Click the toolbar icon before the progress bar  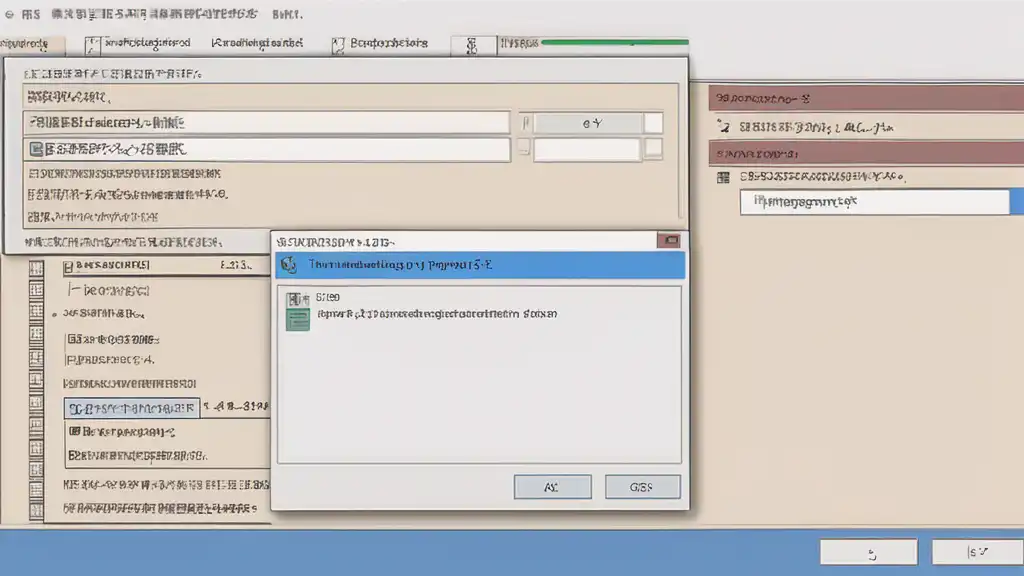pyautogui.click(x=472, y=45)
